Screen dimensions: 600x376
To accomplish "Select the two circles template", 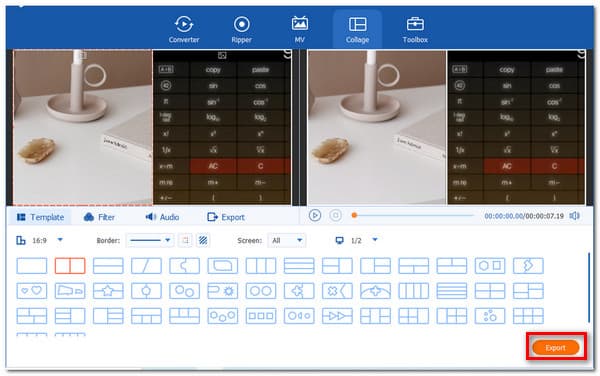I will pos(261,291).
